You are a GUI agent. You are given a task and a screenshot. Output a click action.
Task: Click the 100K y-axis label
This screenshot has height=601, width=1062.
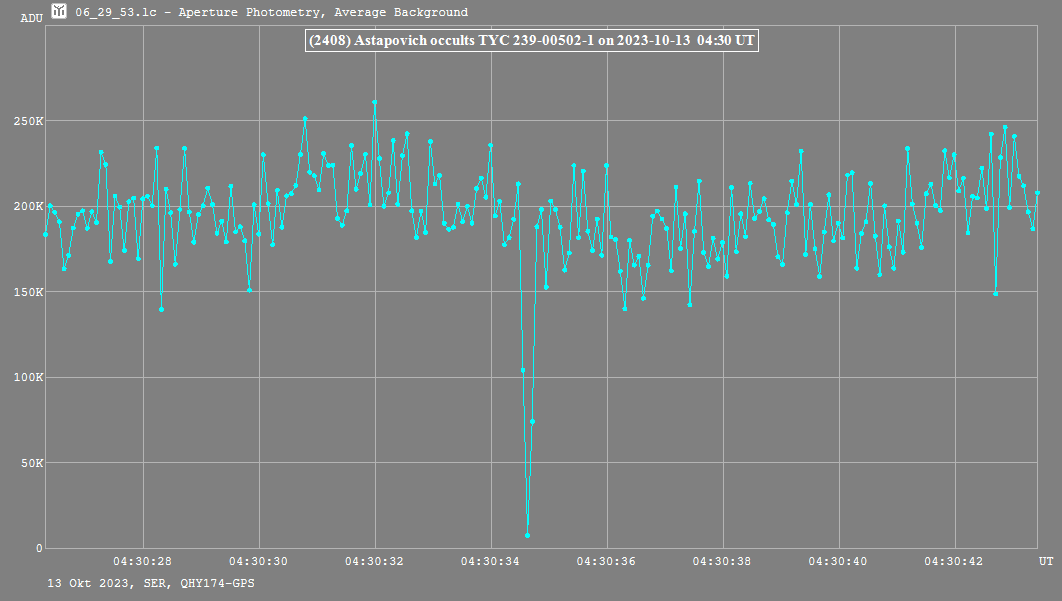coord(27,377)
